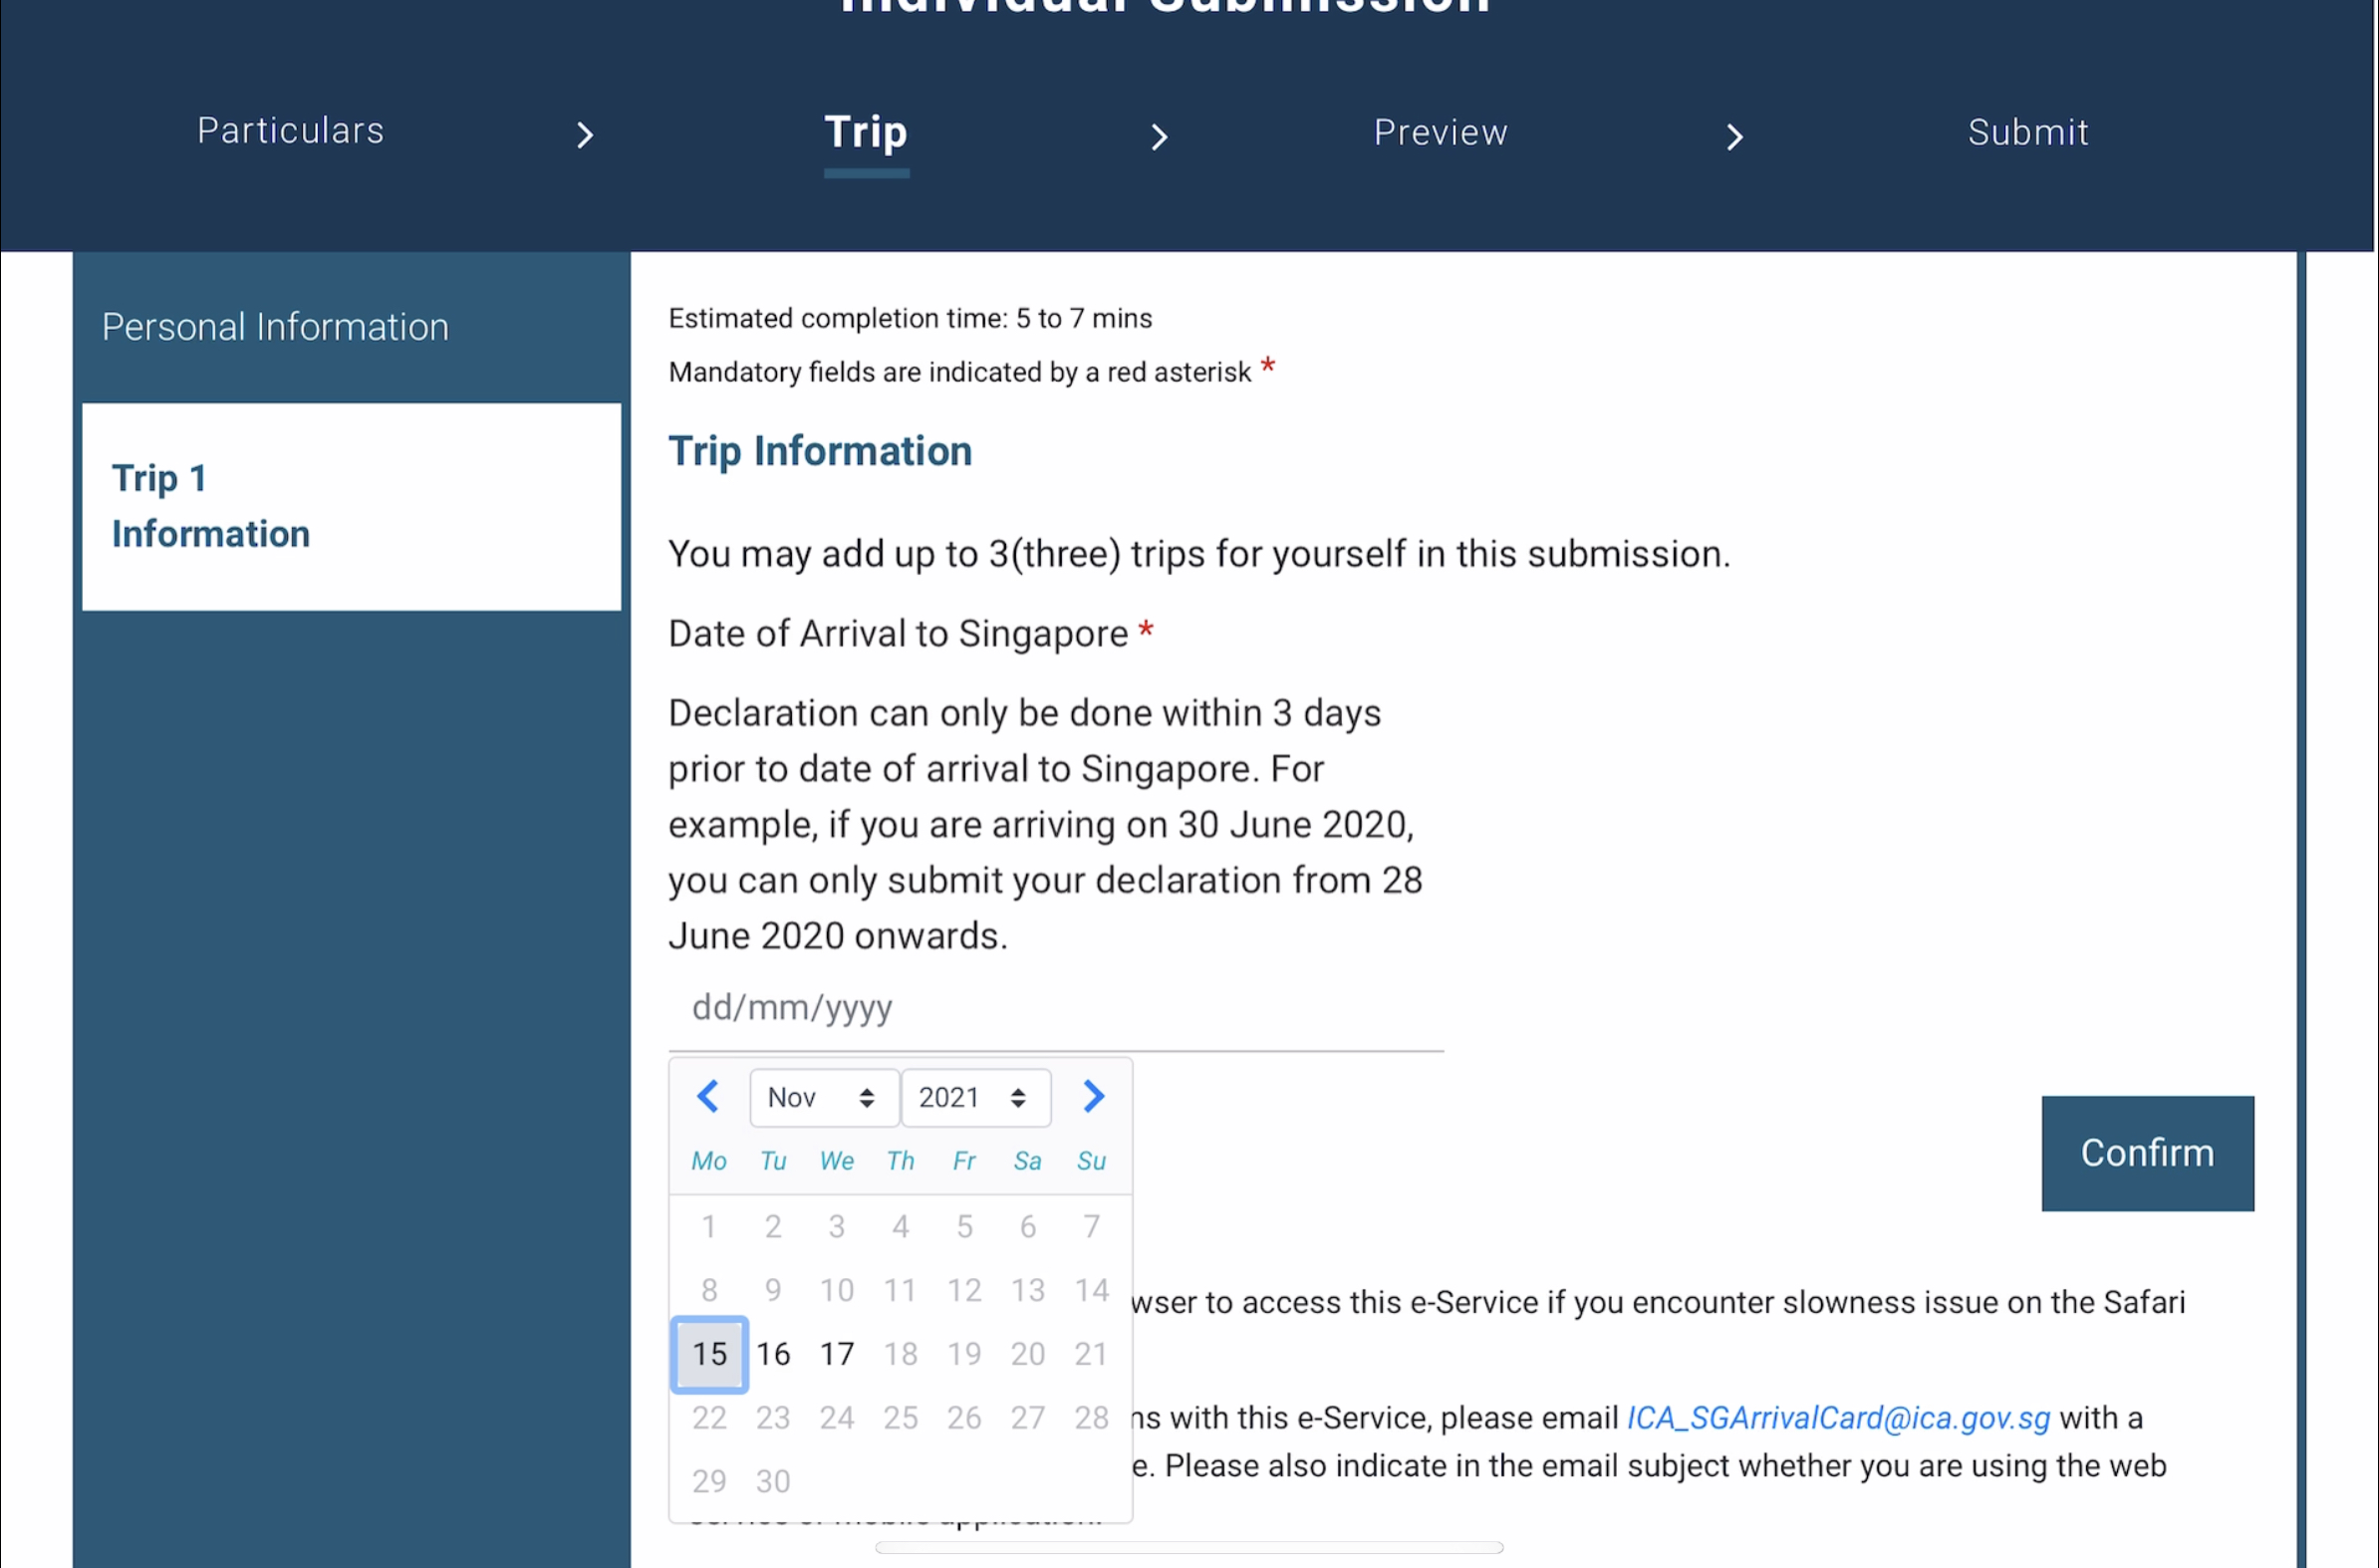This screenshot has width=2379, height=1568.
Task: Click chevron after Particulars step
Action: pyautogui.click(x=585, y=135)
